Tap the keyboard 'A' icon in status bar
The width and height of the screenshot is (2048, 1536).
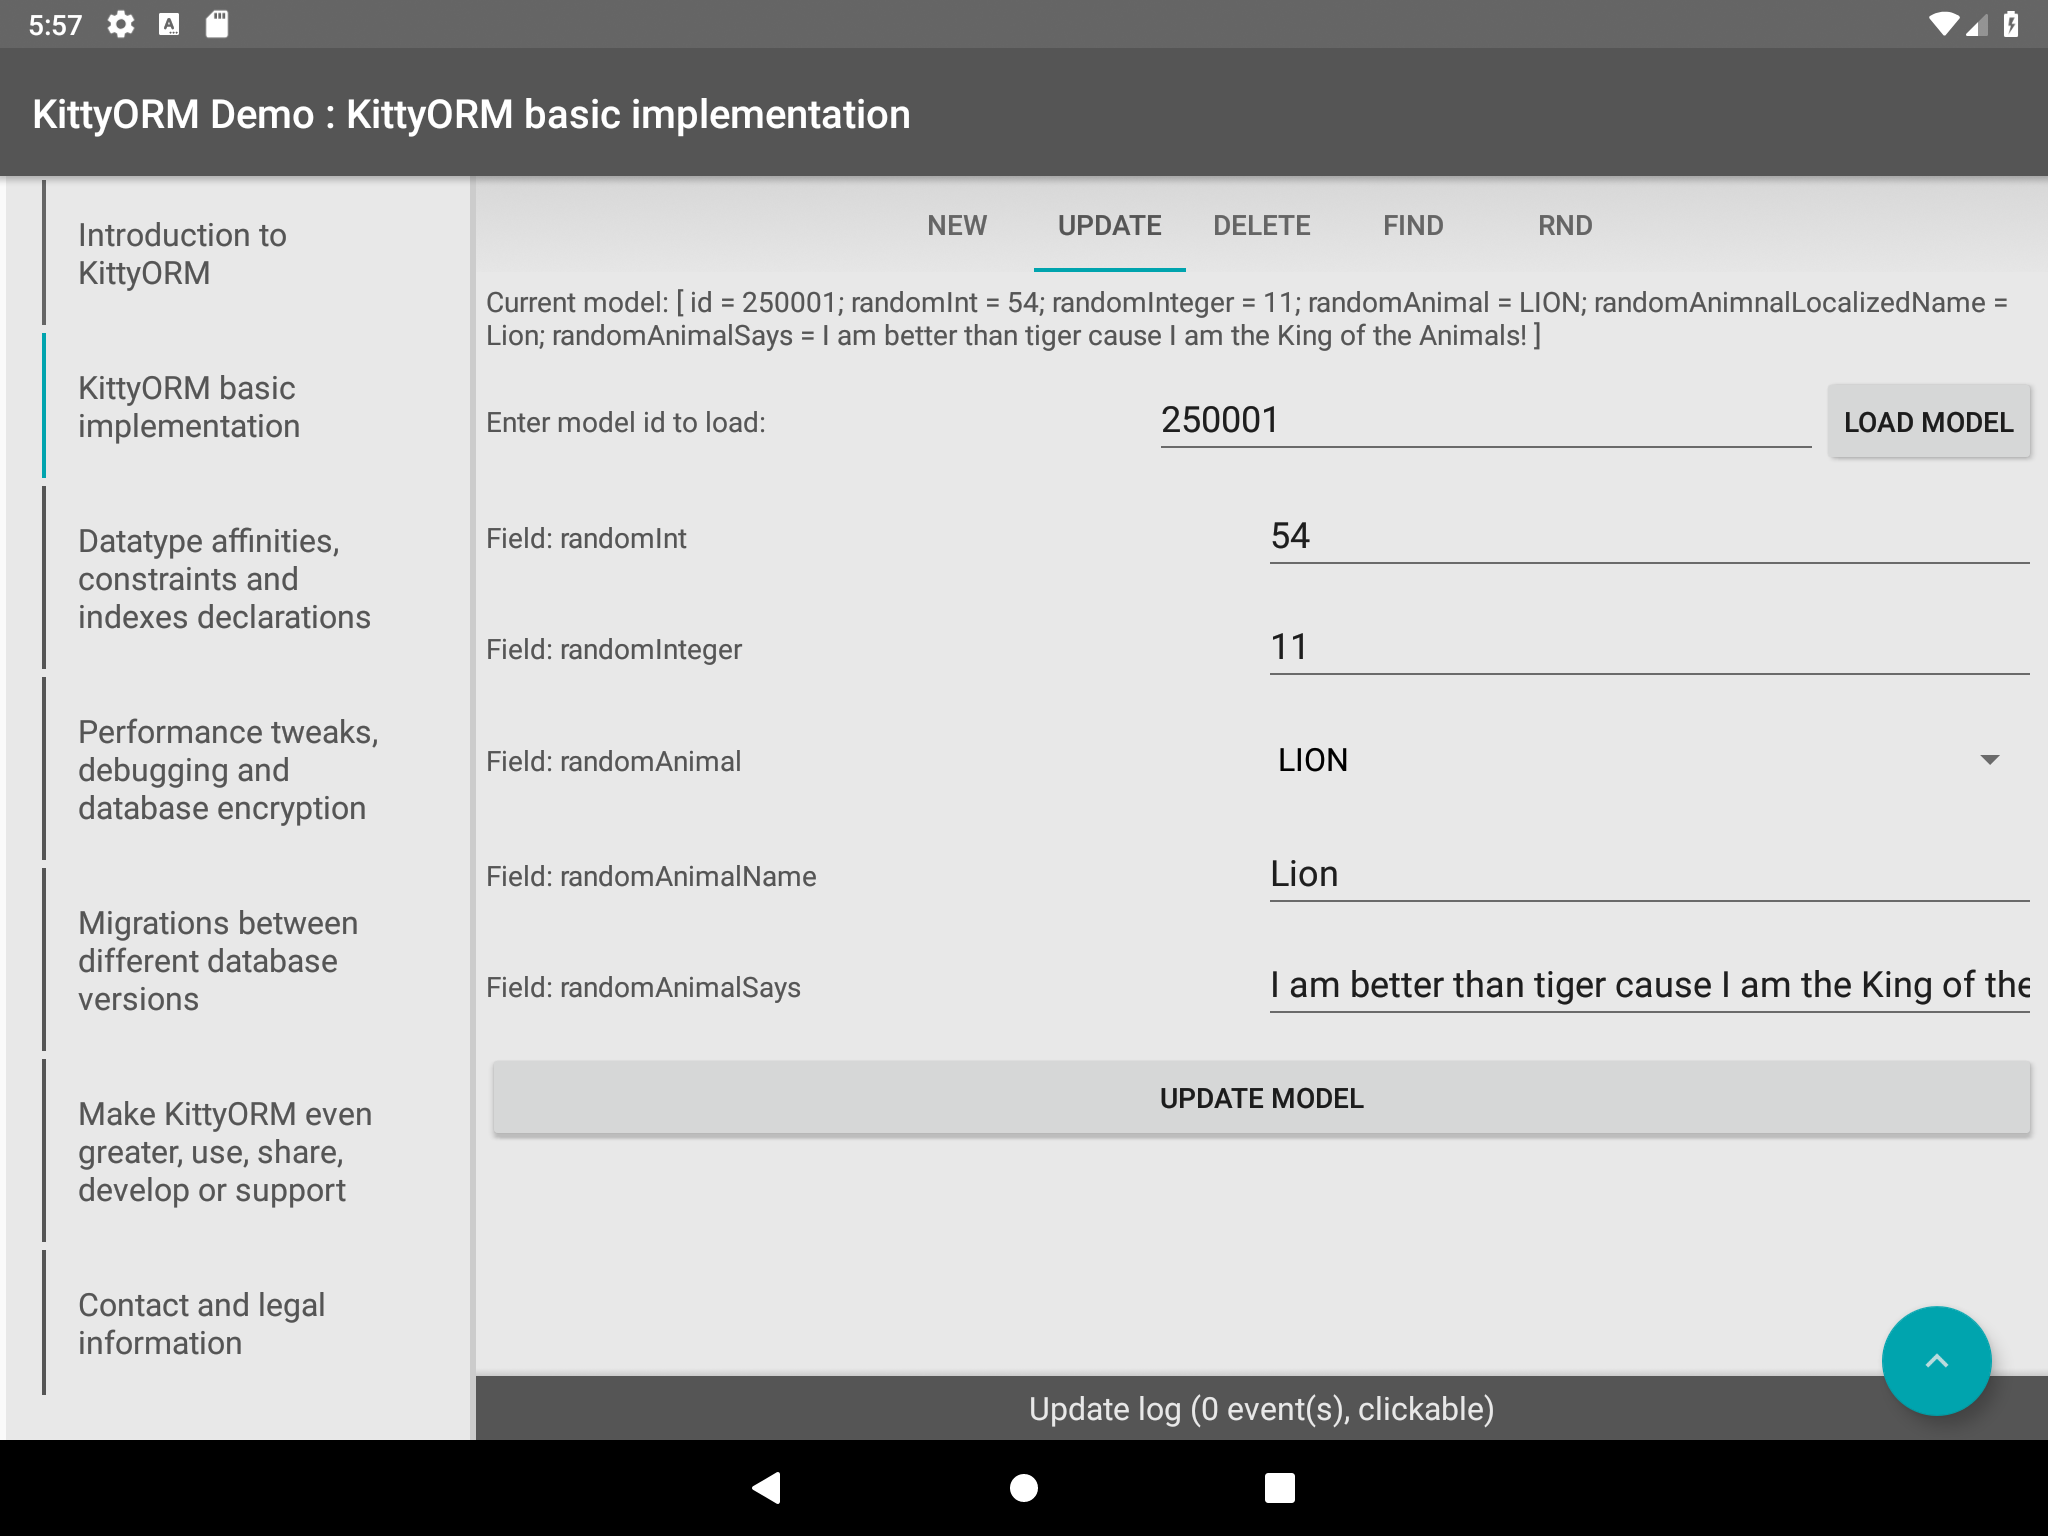(x=169, y=24)
